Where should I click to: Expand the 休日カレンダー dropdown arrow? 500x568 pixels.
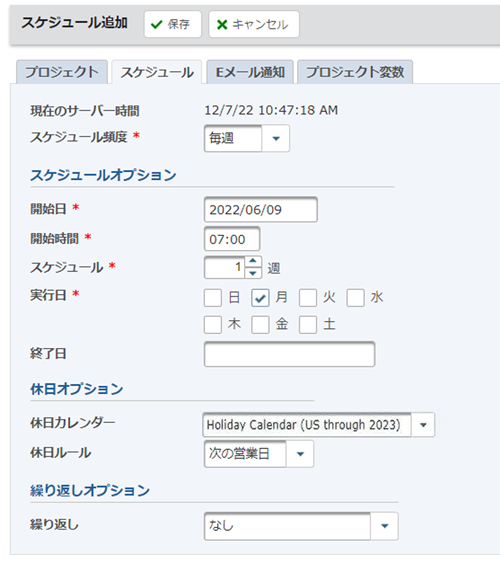[423, 425]
